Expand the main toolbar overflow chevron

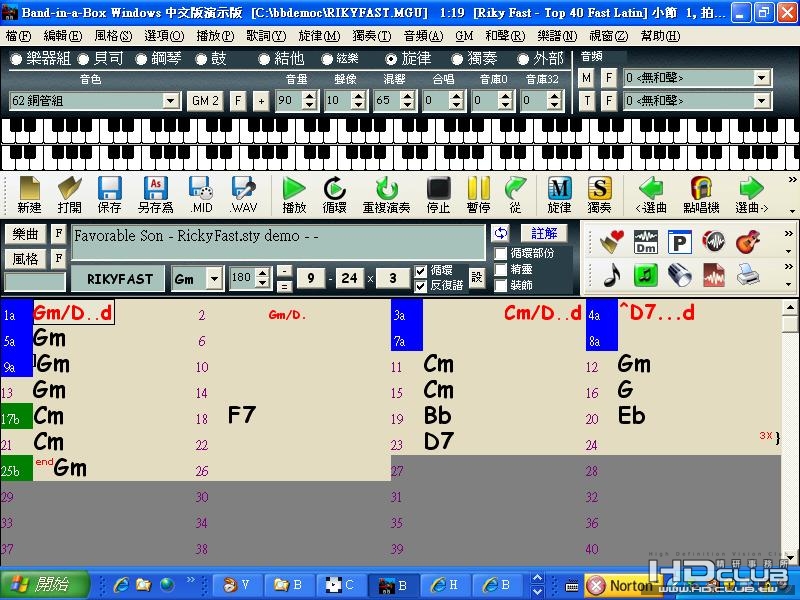[x=792, y=180]
